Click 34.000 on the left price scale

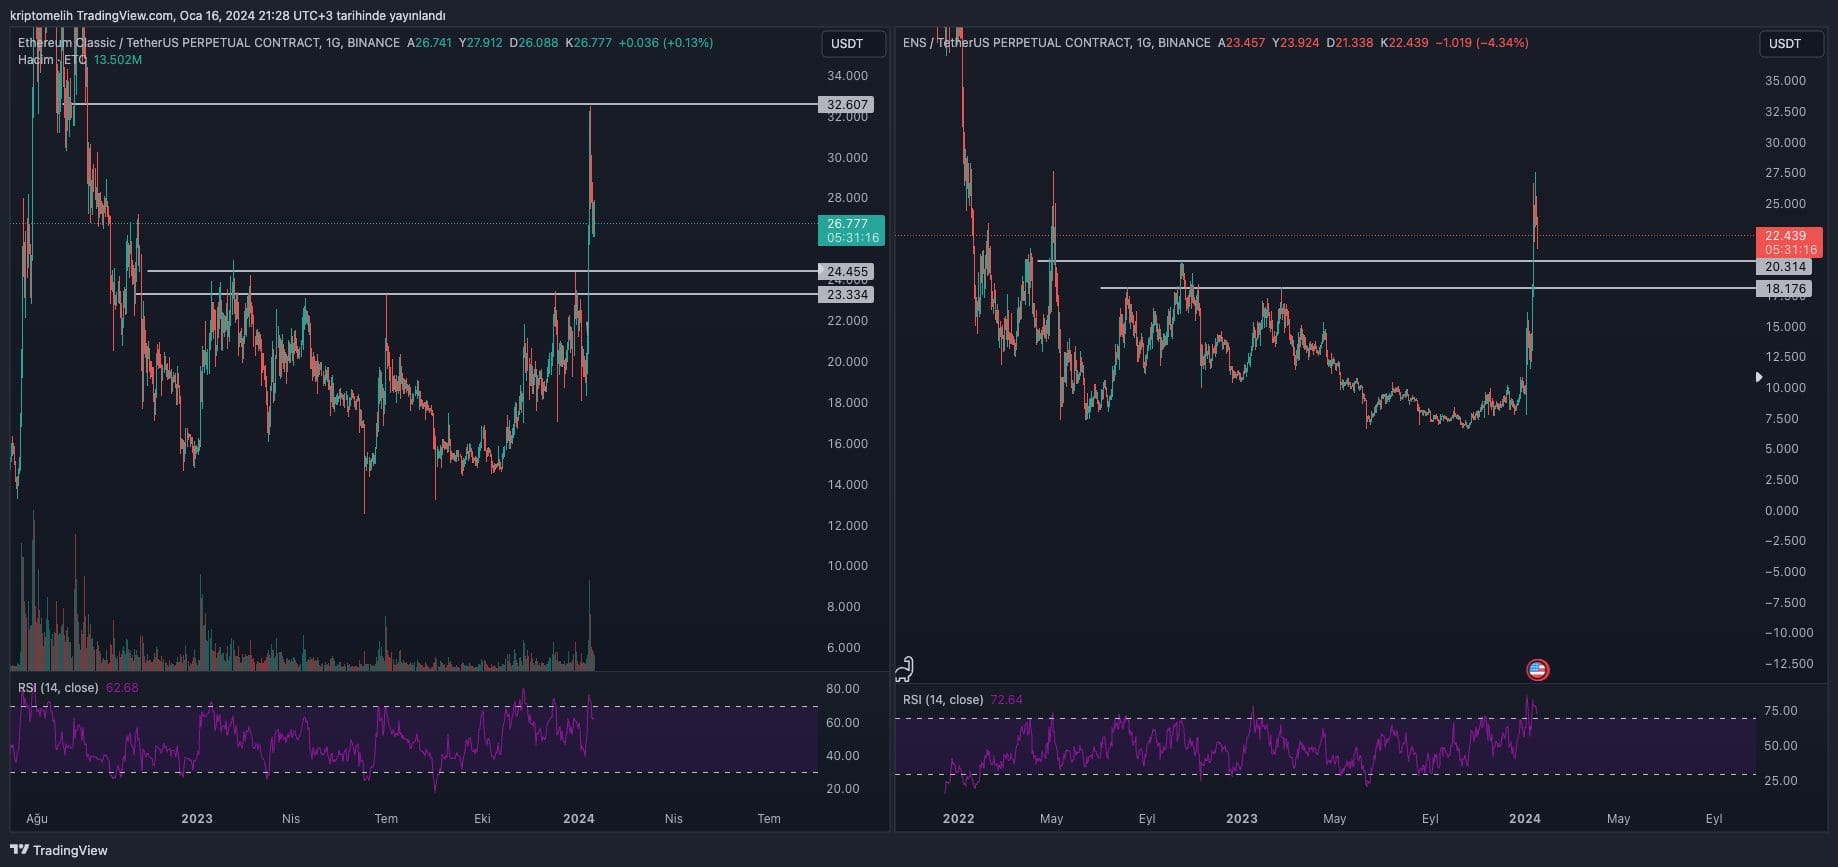pyautogui.click(x=847, y=76)
